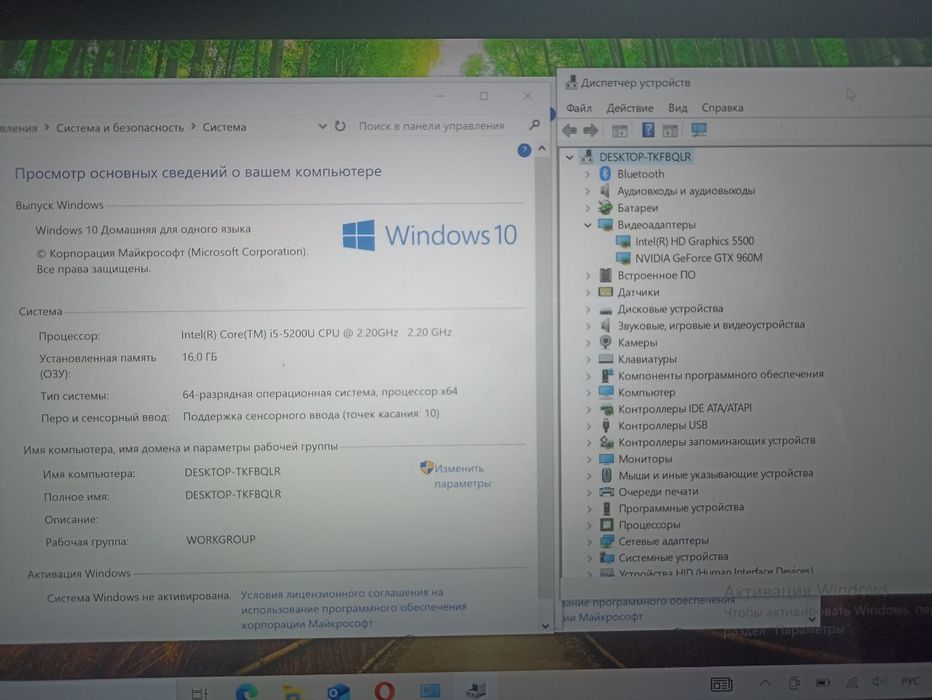The image size is (932, 700).
Task: Click the network icon in system tray
Action: (852, 683)
